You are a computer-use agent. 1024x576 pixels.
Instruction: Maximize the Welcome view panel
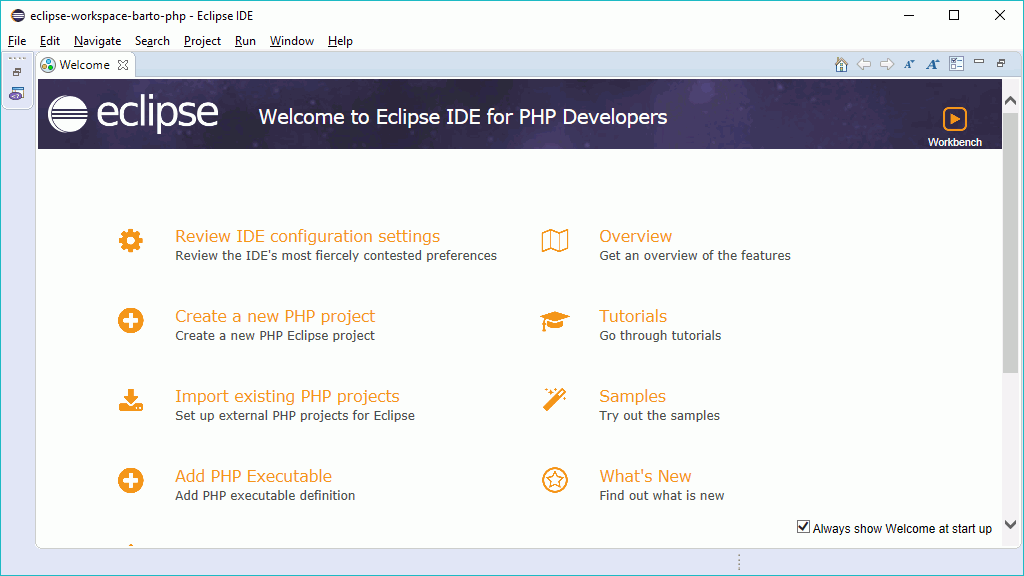click(x=1001, y=63)
